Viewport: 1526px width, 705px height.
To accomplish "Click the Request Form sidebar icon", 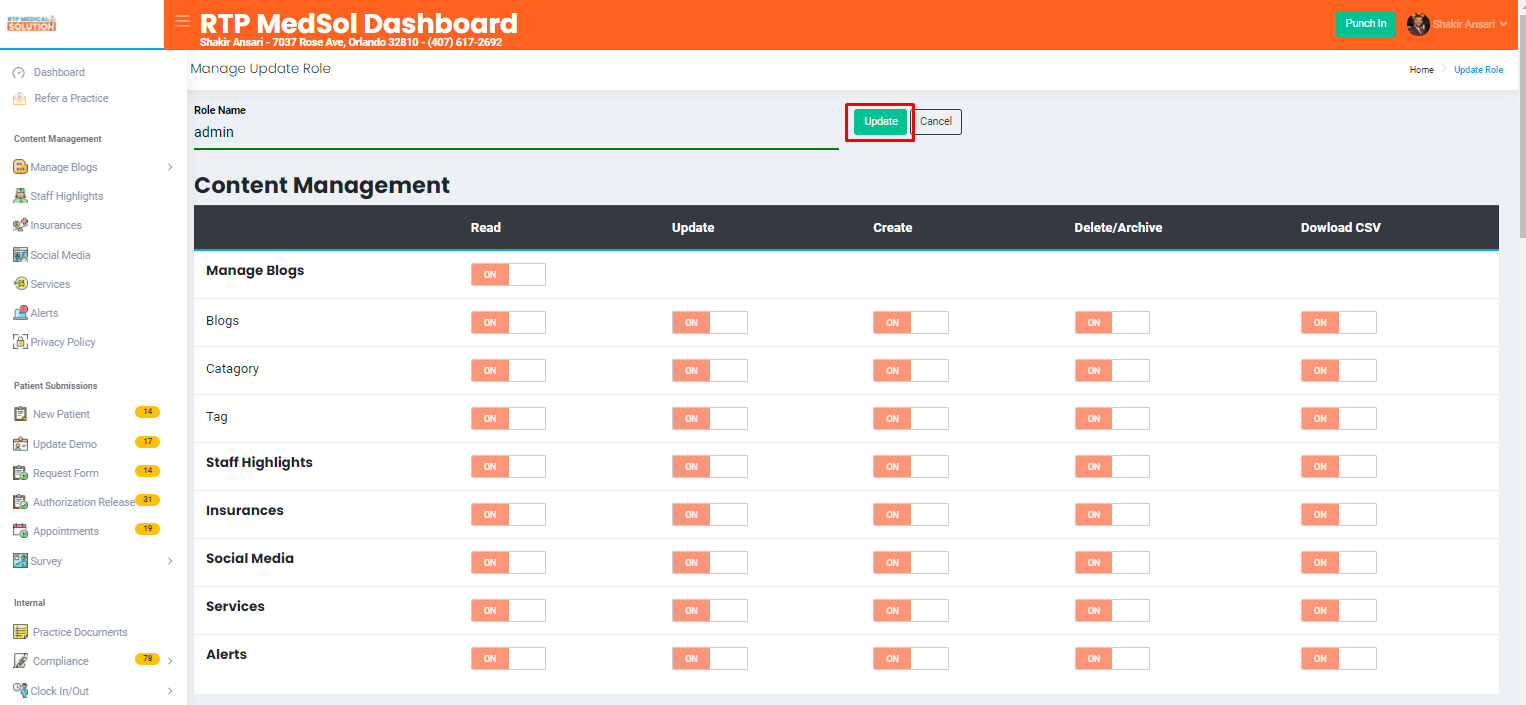I will [x=20, y=473].
